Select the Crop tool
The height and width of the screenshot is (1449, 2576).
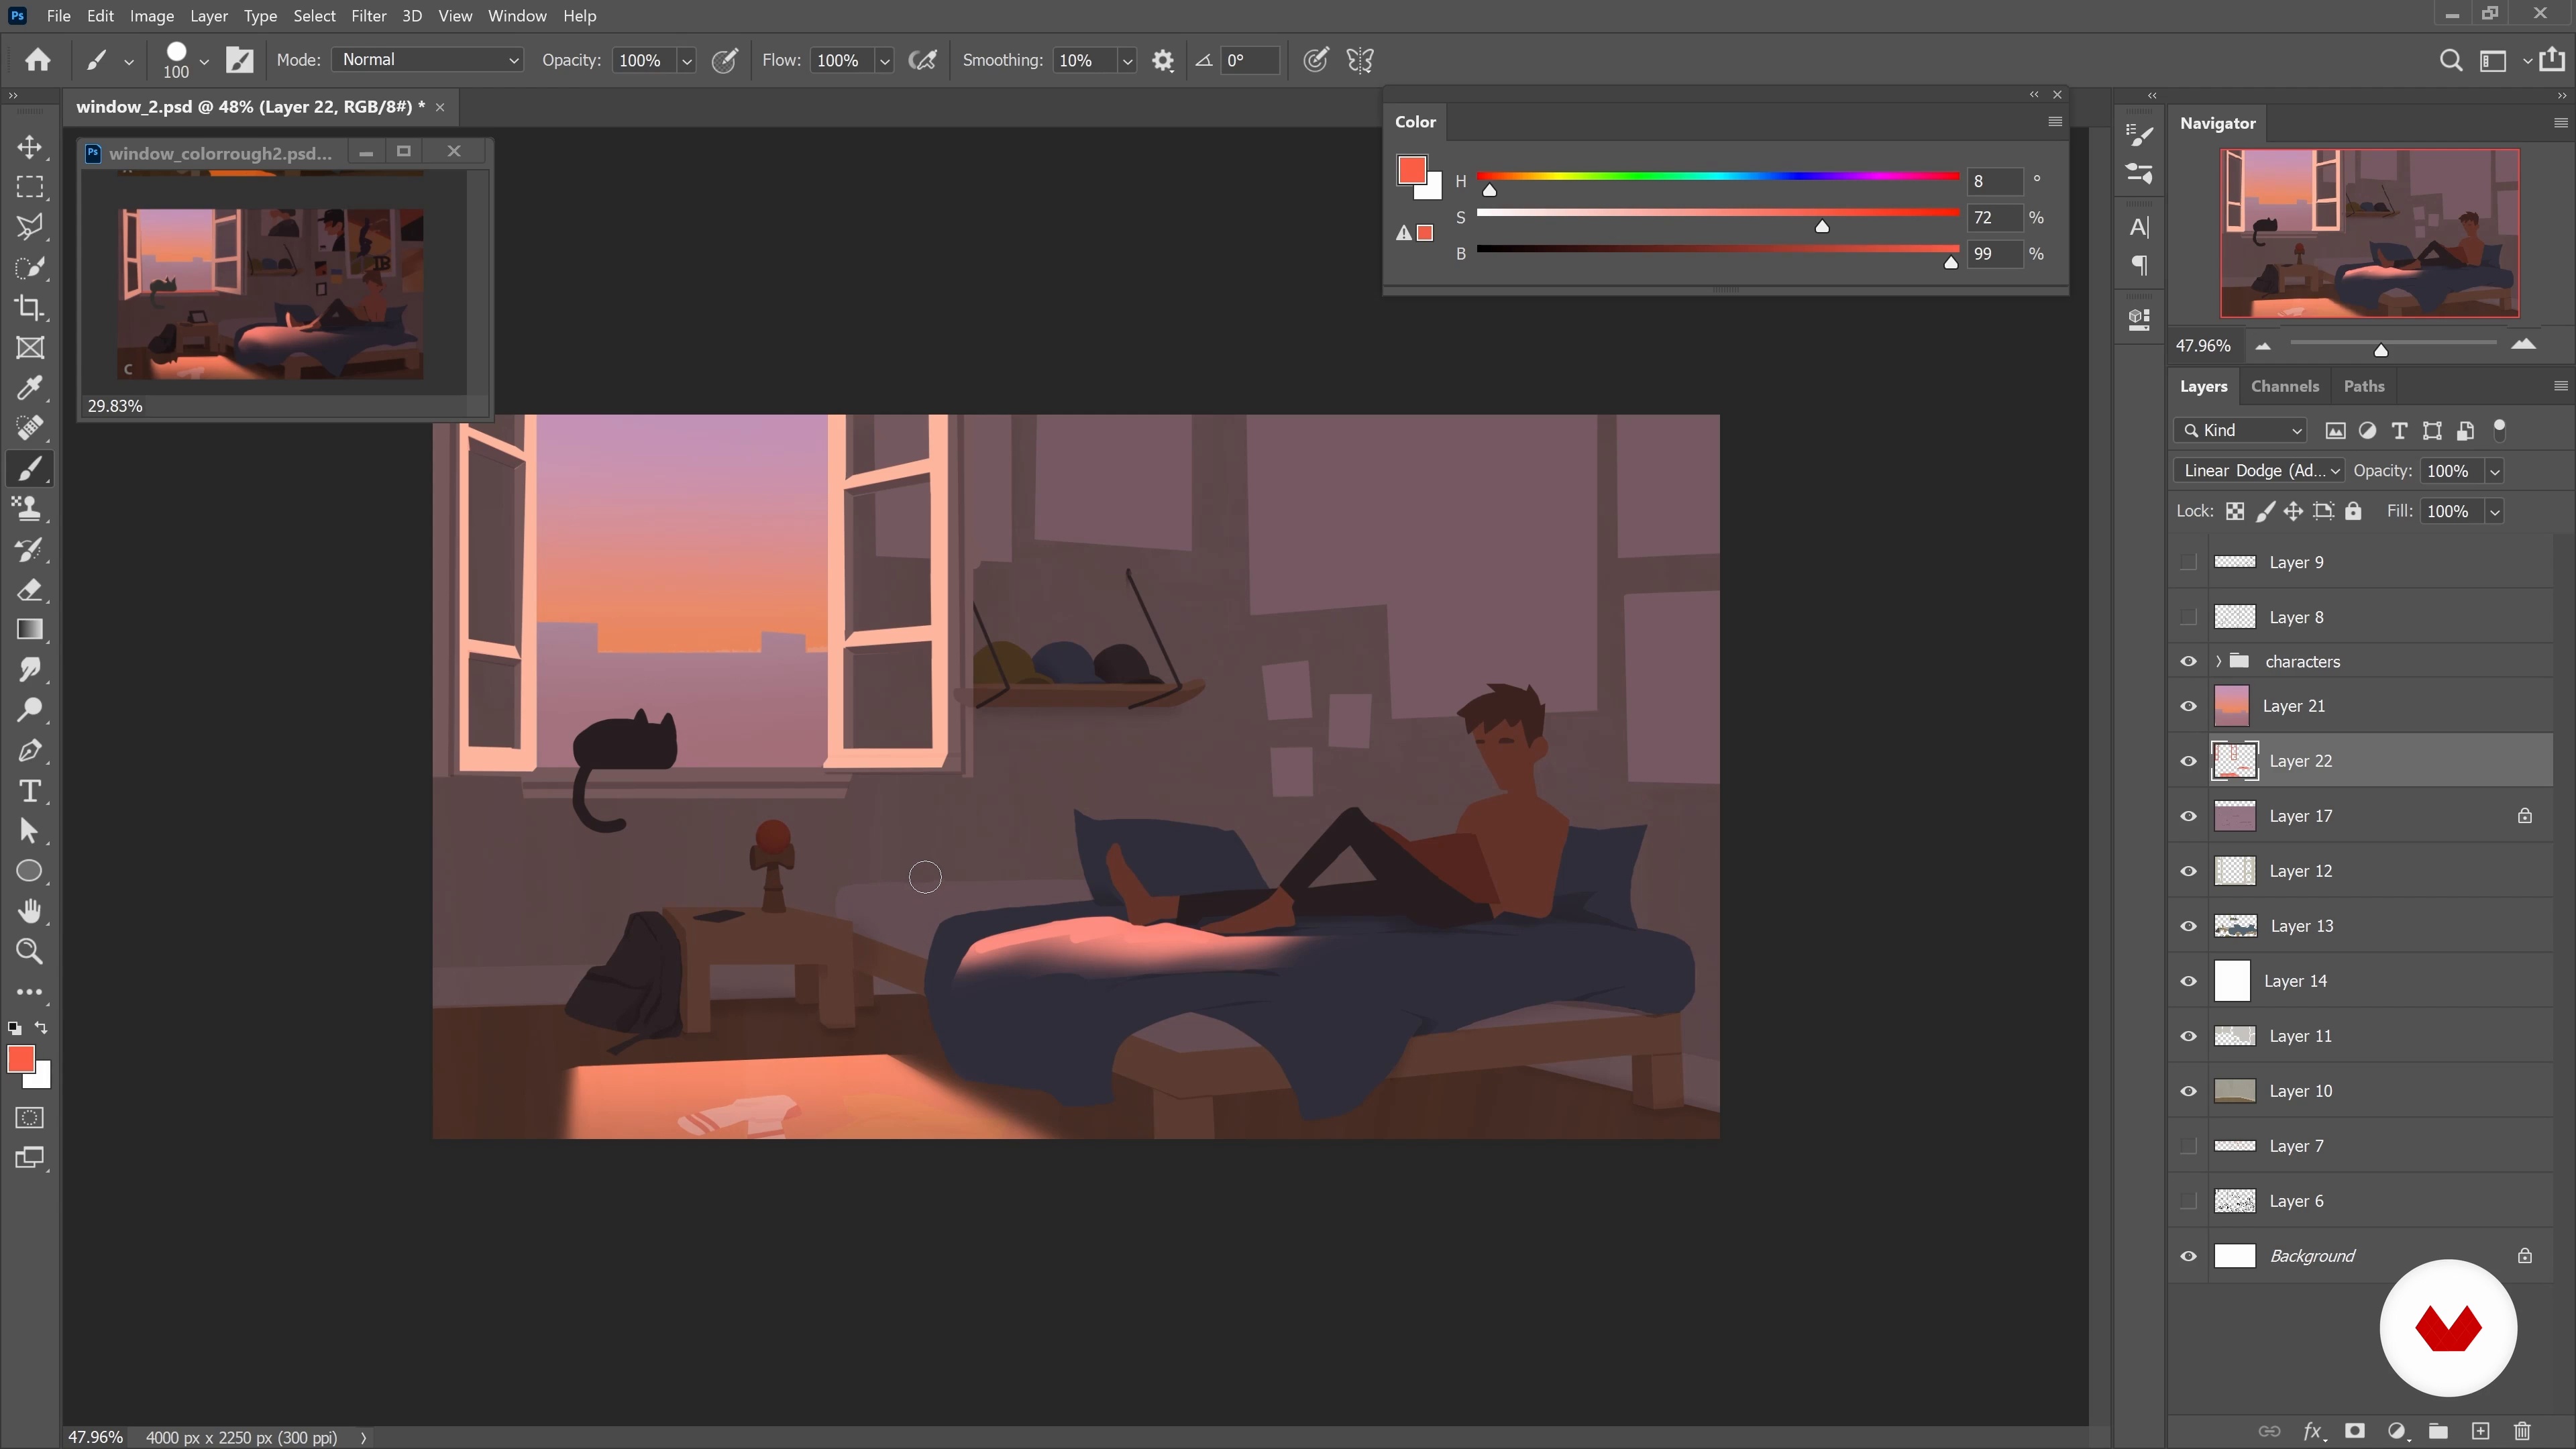pyautogui.click(x=30, y=308)
